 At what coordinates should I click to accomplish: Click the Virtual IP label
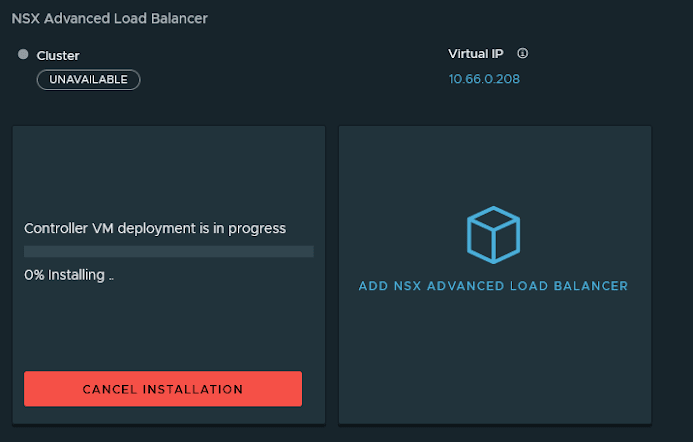click(476, 54)
